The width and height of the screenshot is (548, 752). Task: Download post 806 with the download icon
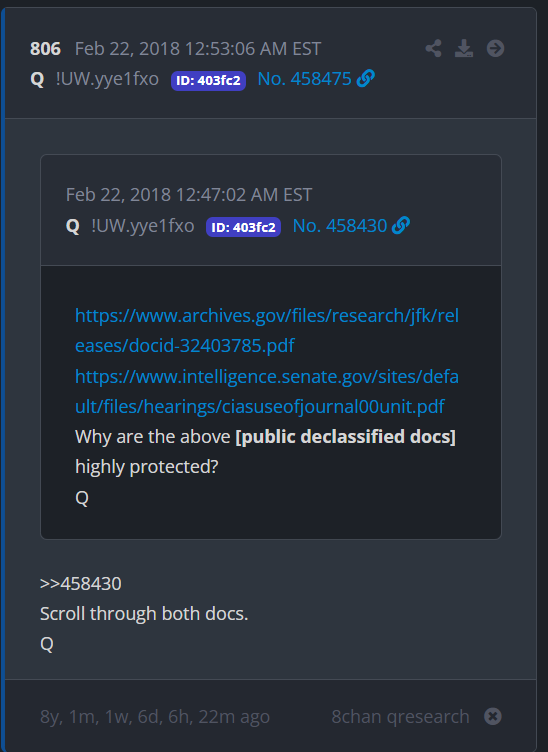[464, 48]
